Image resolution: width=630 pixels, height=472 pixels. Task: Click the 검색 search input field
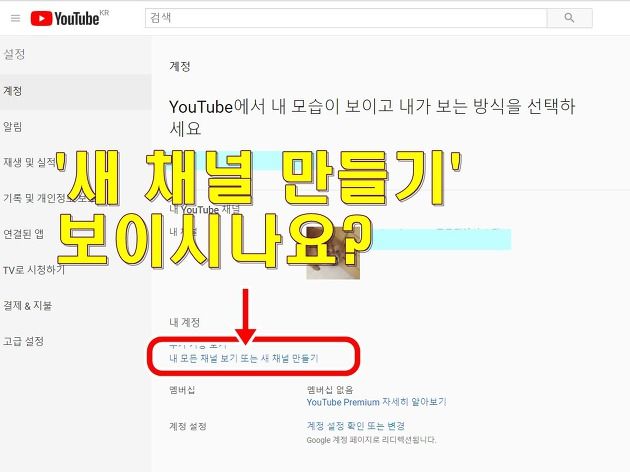tap(346, 18)
